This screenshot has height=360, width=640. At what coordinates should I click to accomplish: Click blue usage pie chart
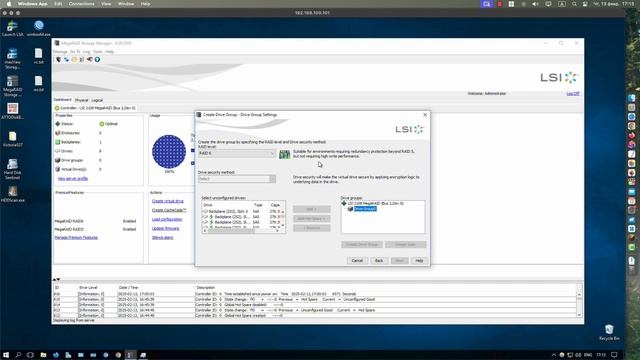[x=169, y=151]
